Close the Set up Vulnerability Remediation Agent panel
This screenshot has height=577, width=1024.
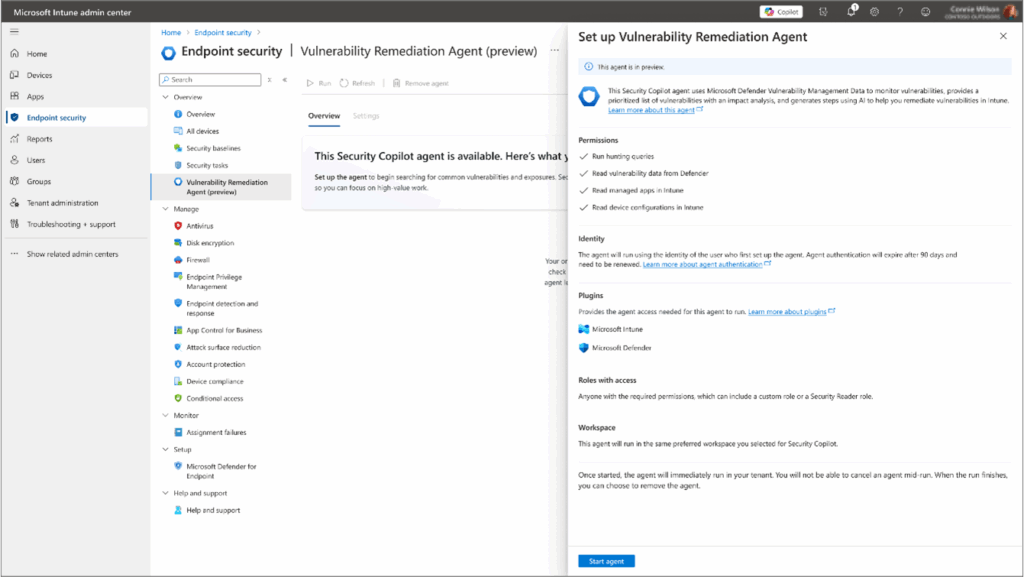(1003, 36)
